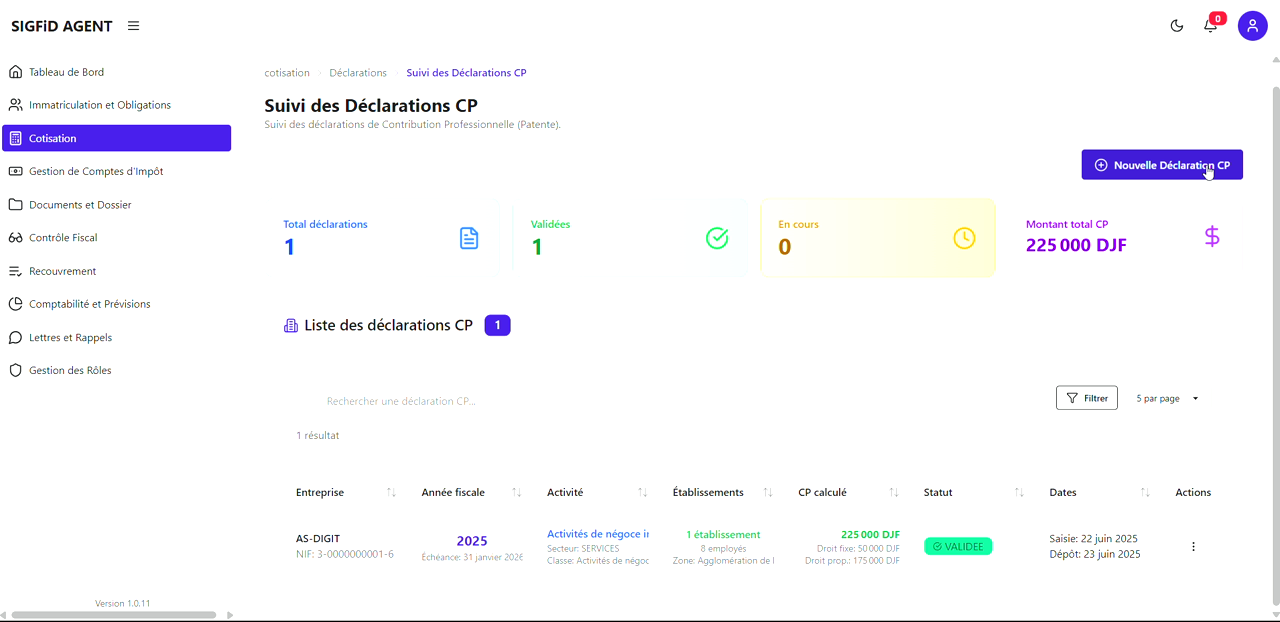
Task: Open Contrôle Fiscal via its sidebar icon
Action: (x=15, y=237)
